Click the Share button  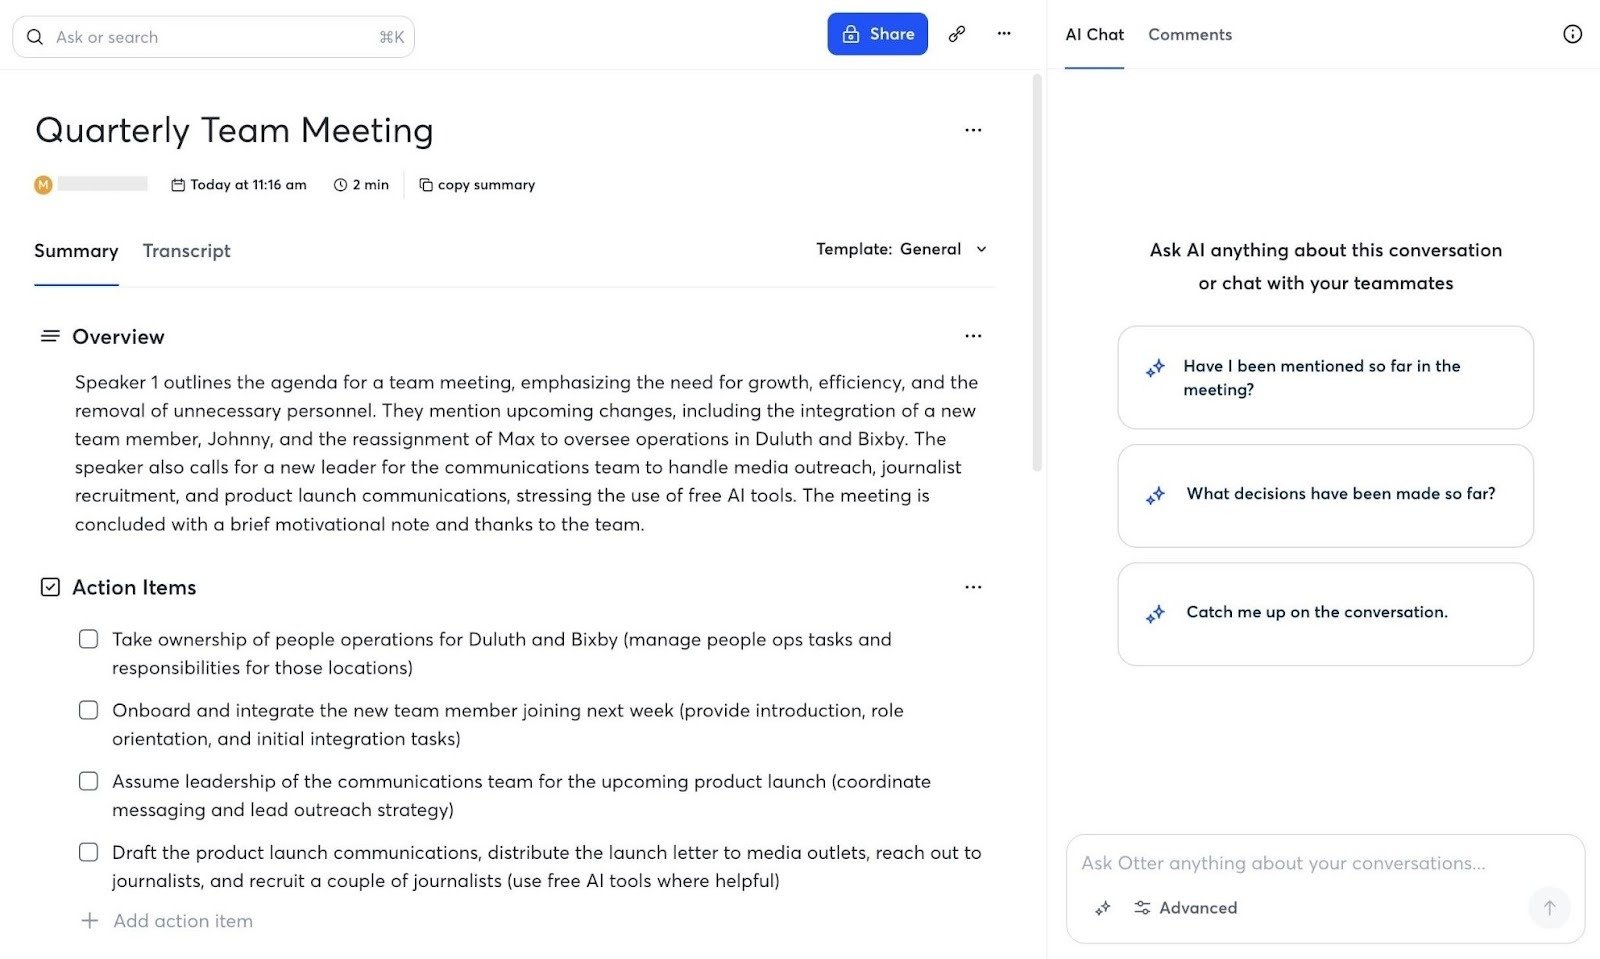pyautogui.click(x=877, y=33)
